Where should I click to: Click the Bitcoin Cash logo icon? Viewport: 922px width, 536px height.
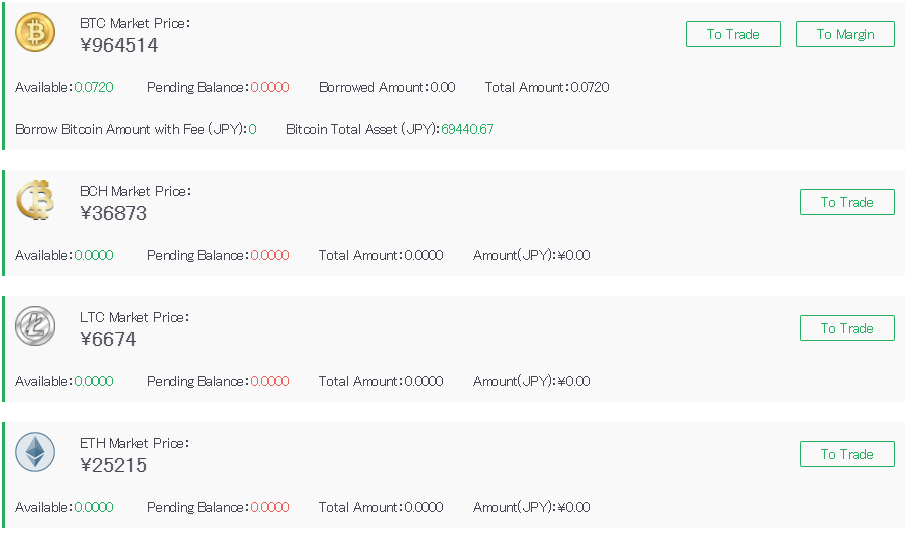(x=35, y=200)
